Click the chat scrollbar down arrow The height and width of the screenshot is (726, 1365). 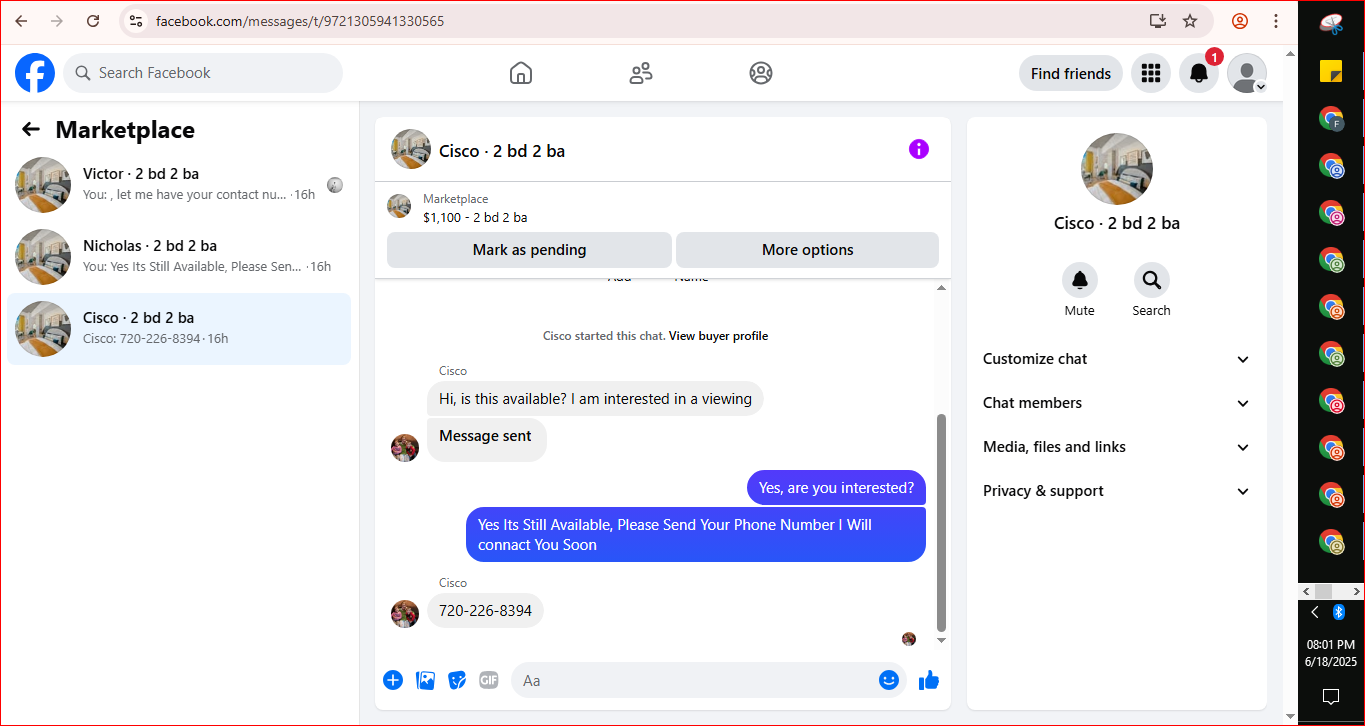[x=941, y=640]
